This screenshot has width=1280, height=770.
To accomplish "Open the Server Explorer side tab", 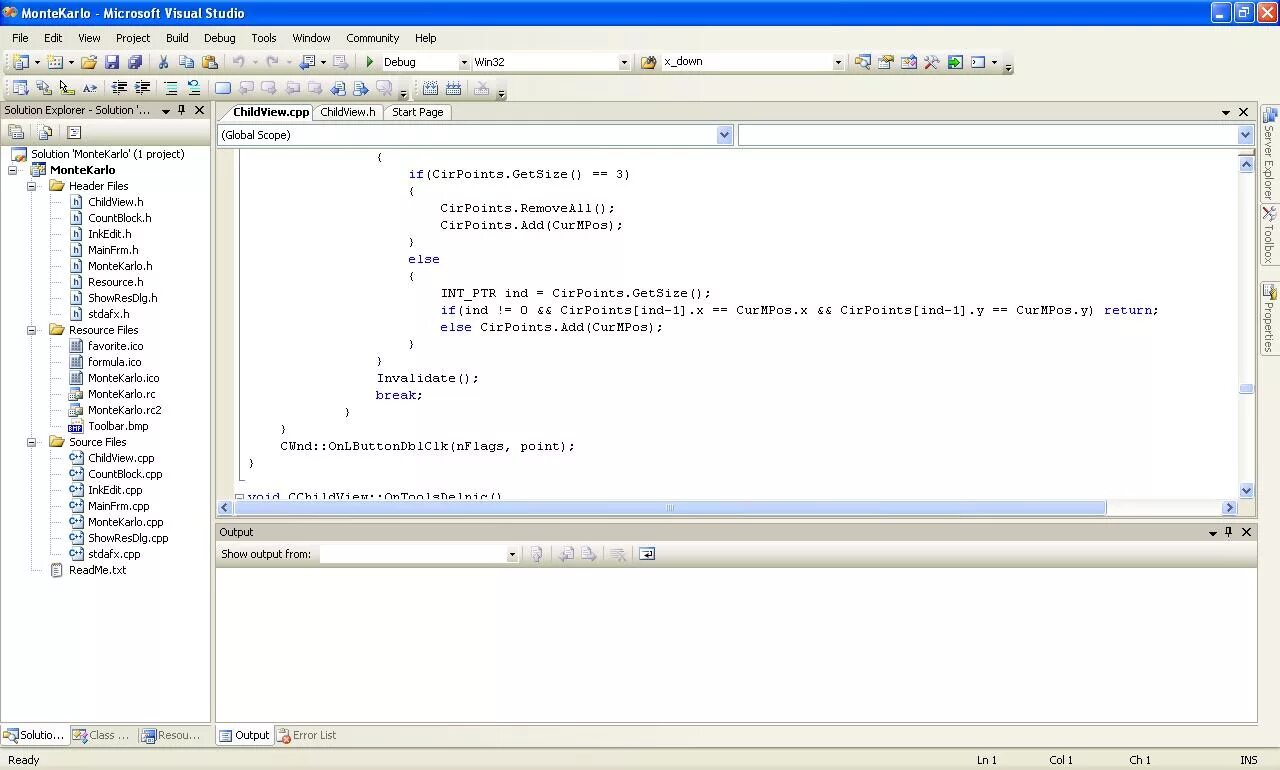I will [1269, 153].
